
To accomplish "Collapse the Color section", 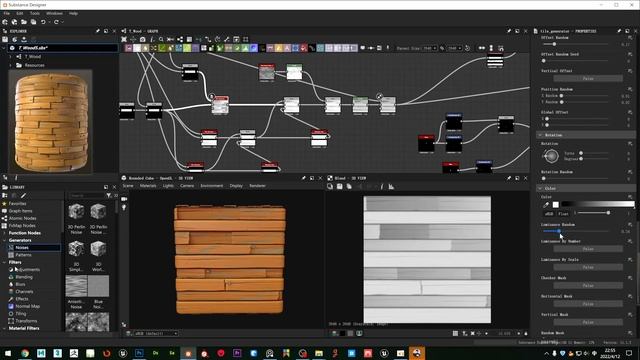I will click(540, 189).
